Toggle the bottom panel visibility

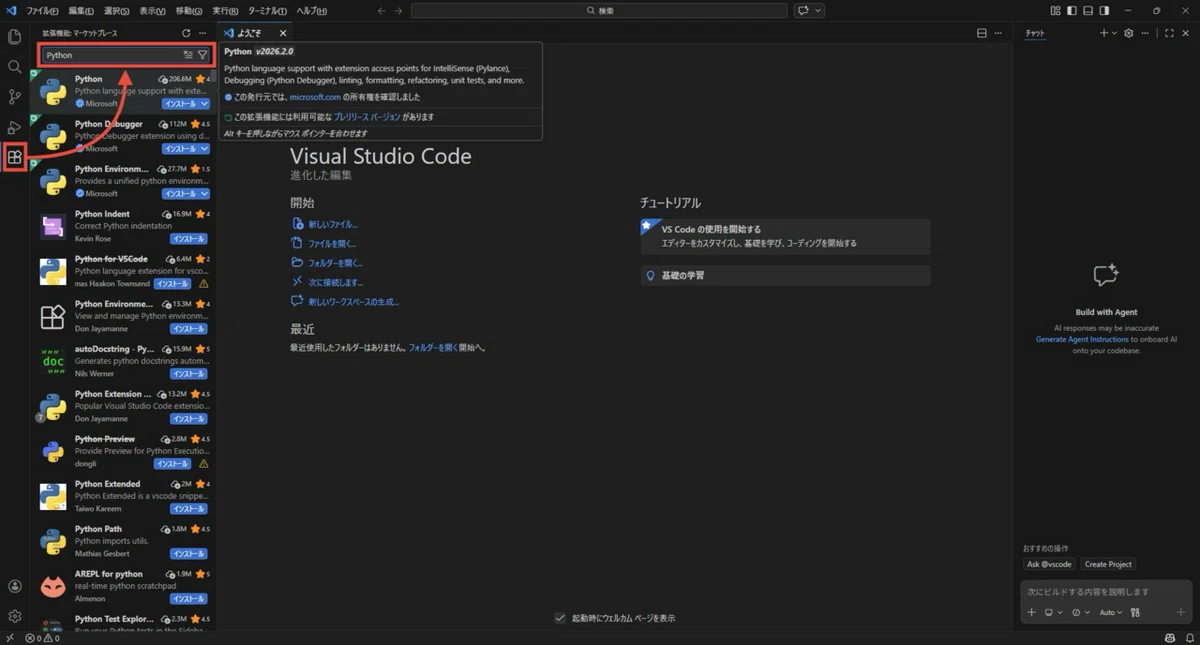click(1088, 10)
